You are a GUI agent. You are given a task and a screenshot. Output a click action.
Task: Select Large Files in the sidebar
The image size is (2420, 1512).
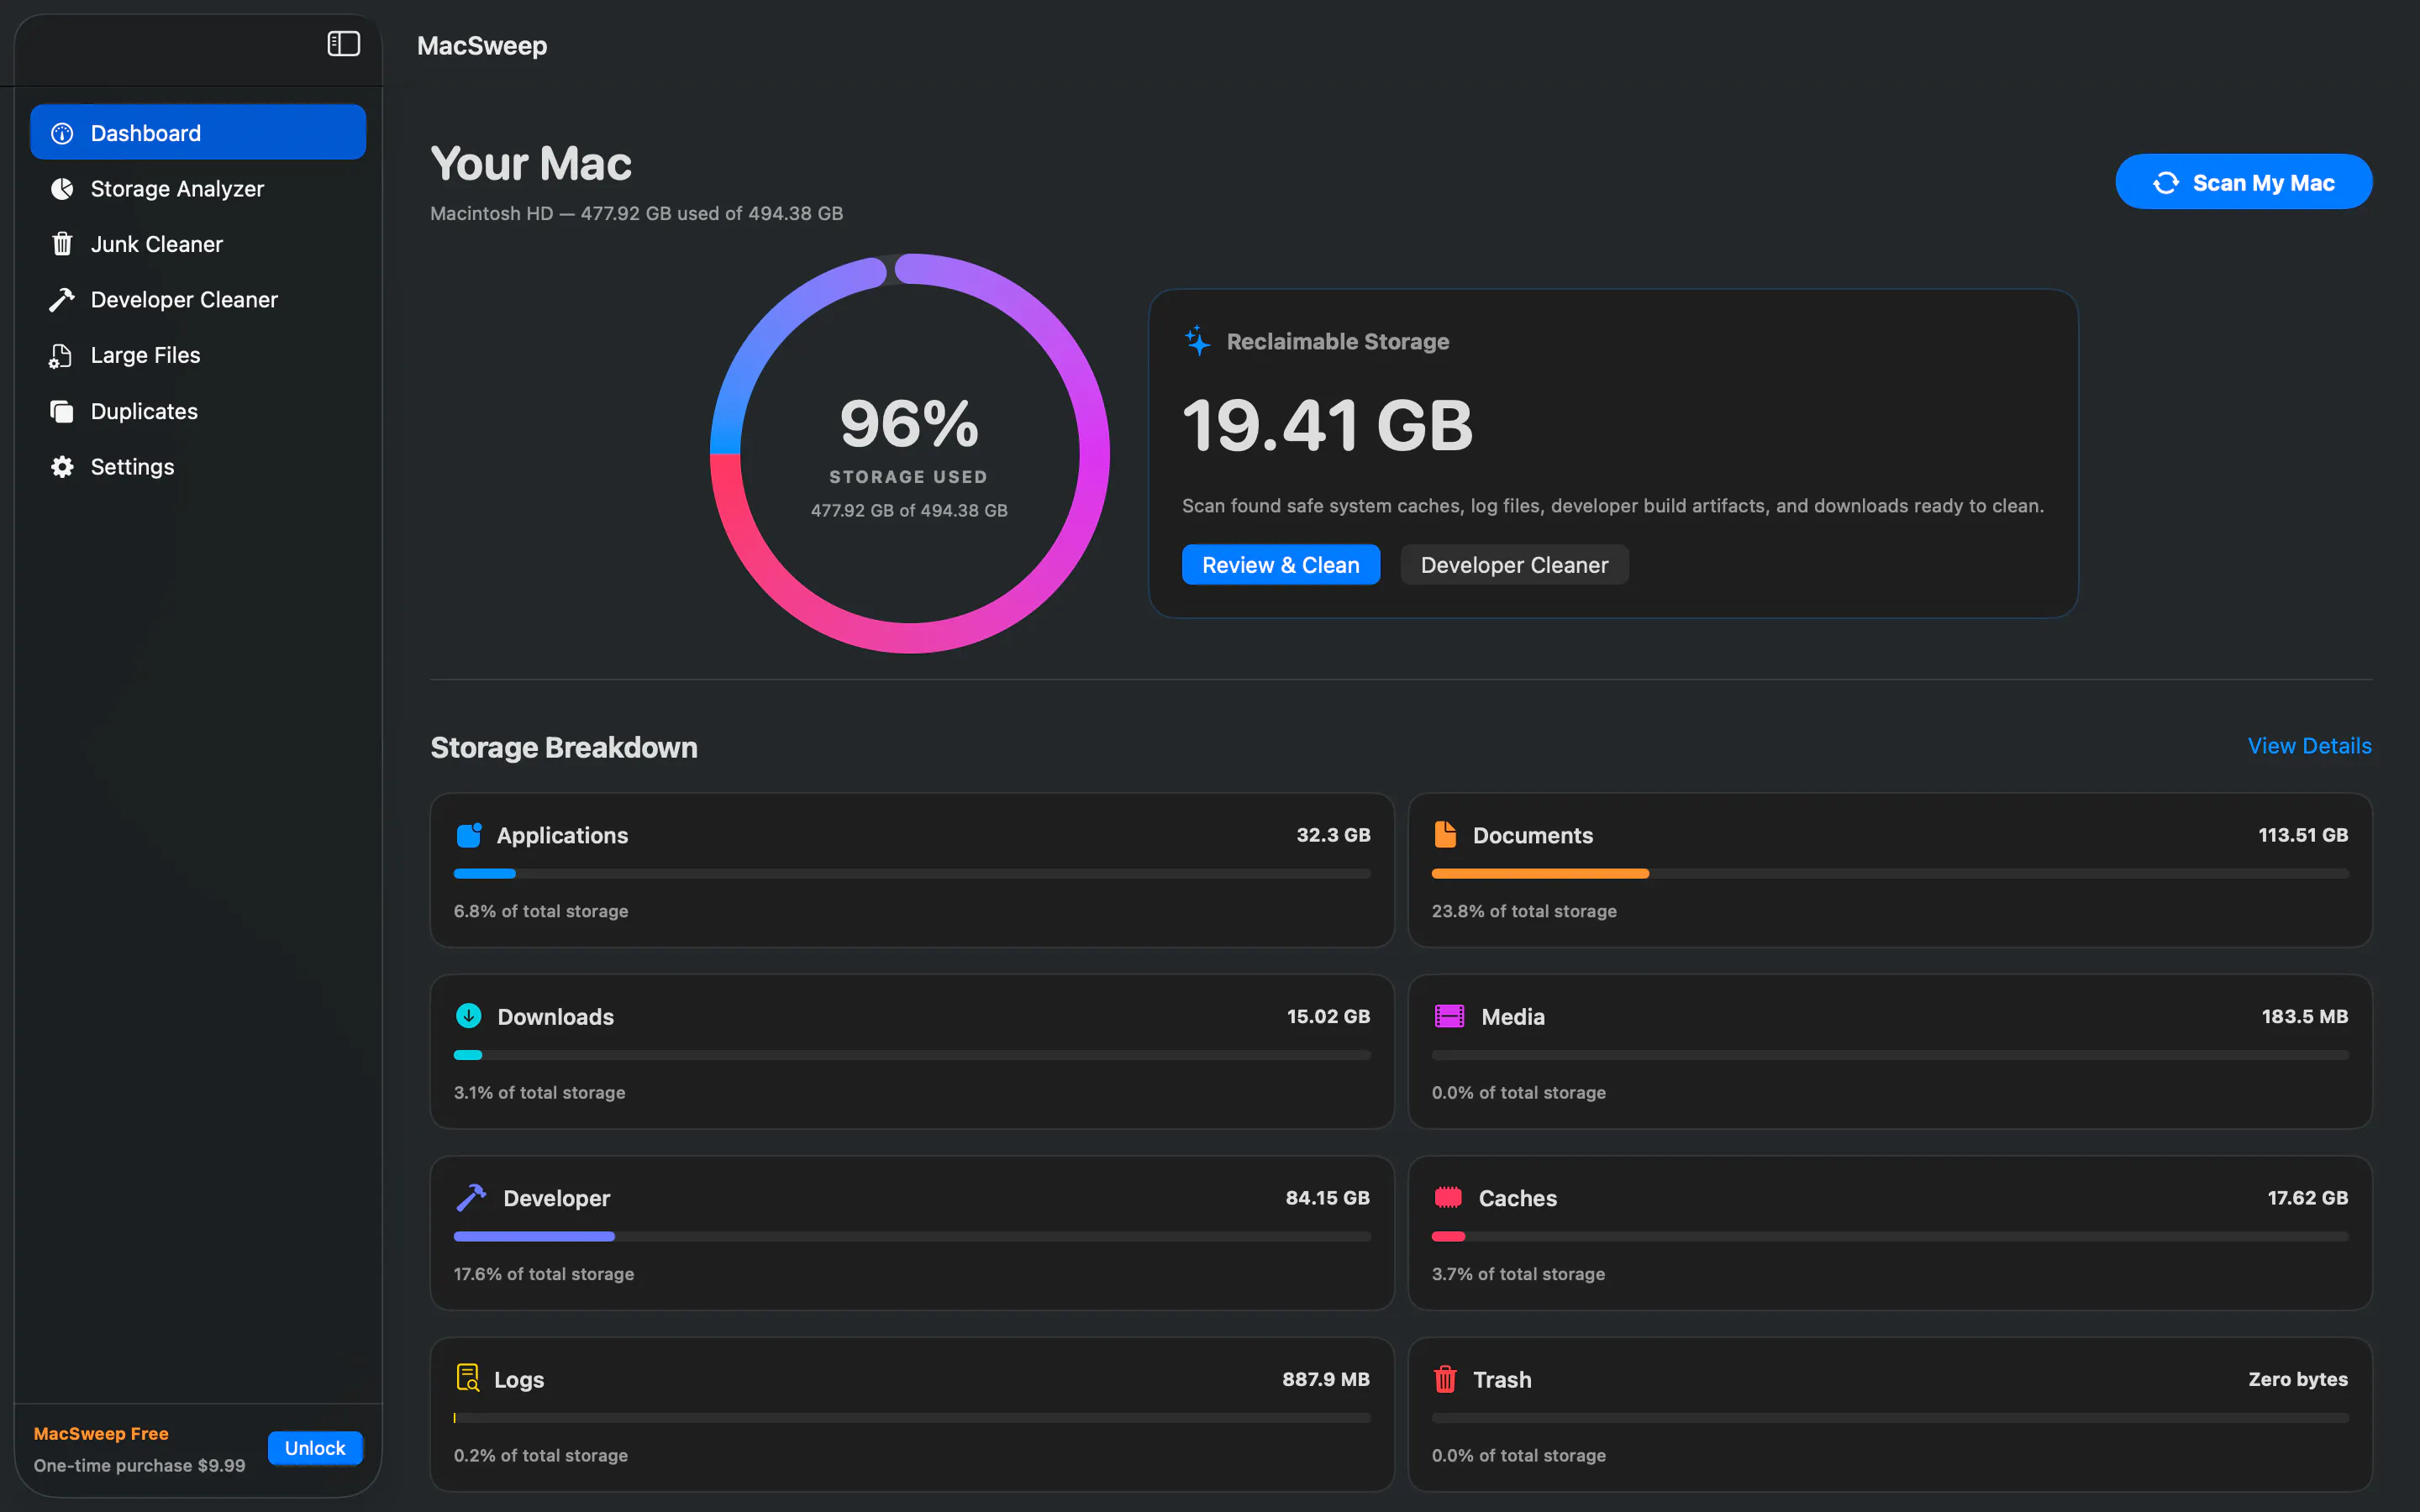point(198,356)
